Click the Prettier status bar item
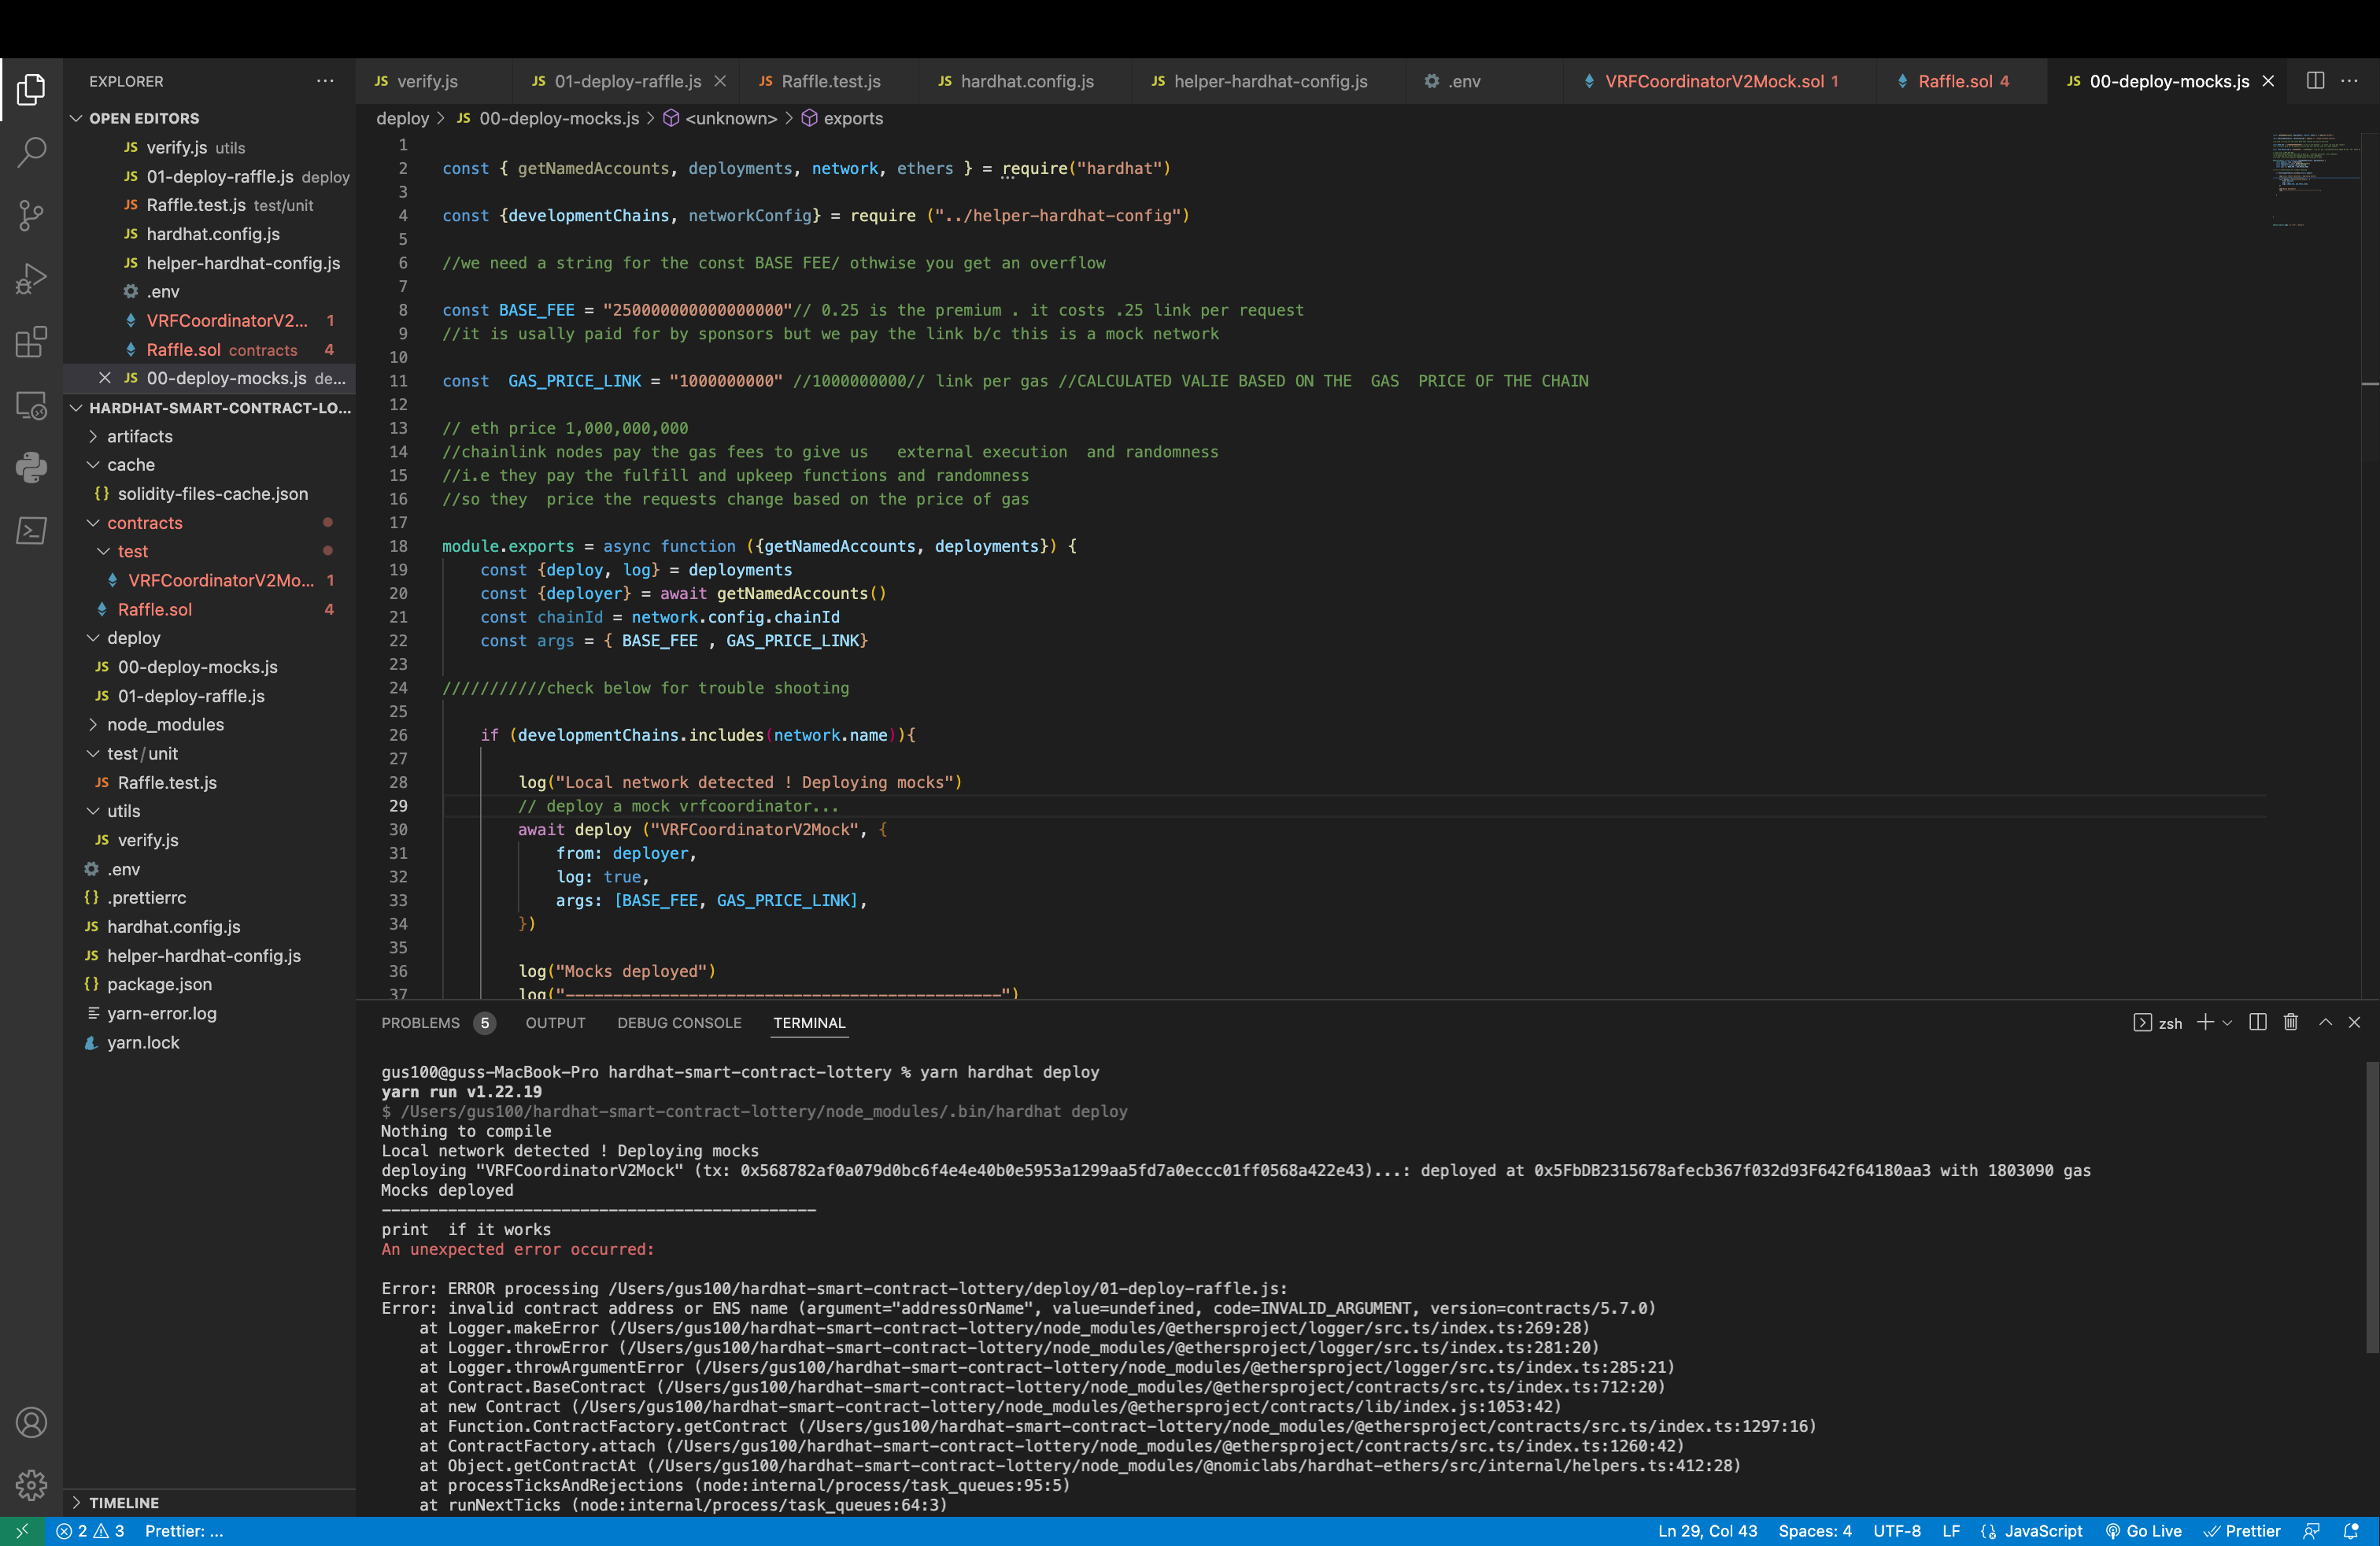 pos(2242,1531)
